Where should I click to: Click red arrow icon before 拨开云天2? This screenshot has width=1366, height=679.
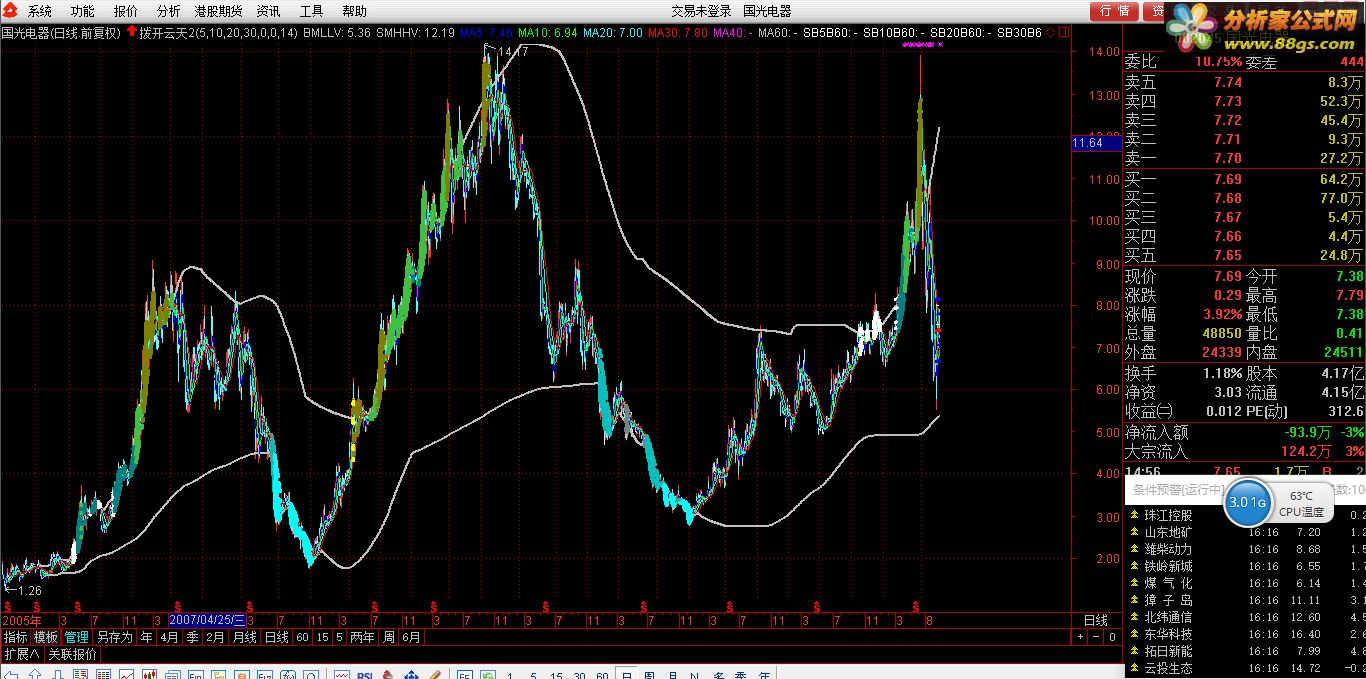click(131, 32)
